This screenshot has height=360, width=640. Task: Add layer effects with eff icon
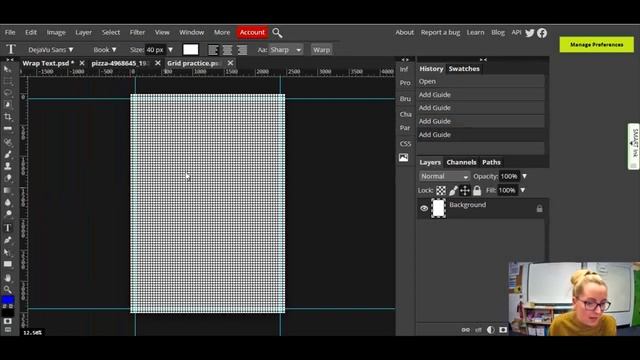(478, 330)
